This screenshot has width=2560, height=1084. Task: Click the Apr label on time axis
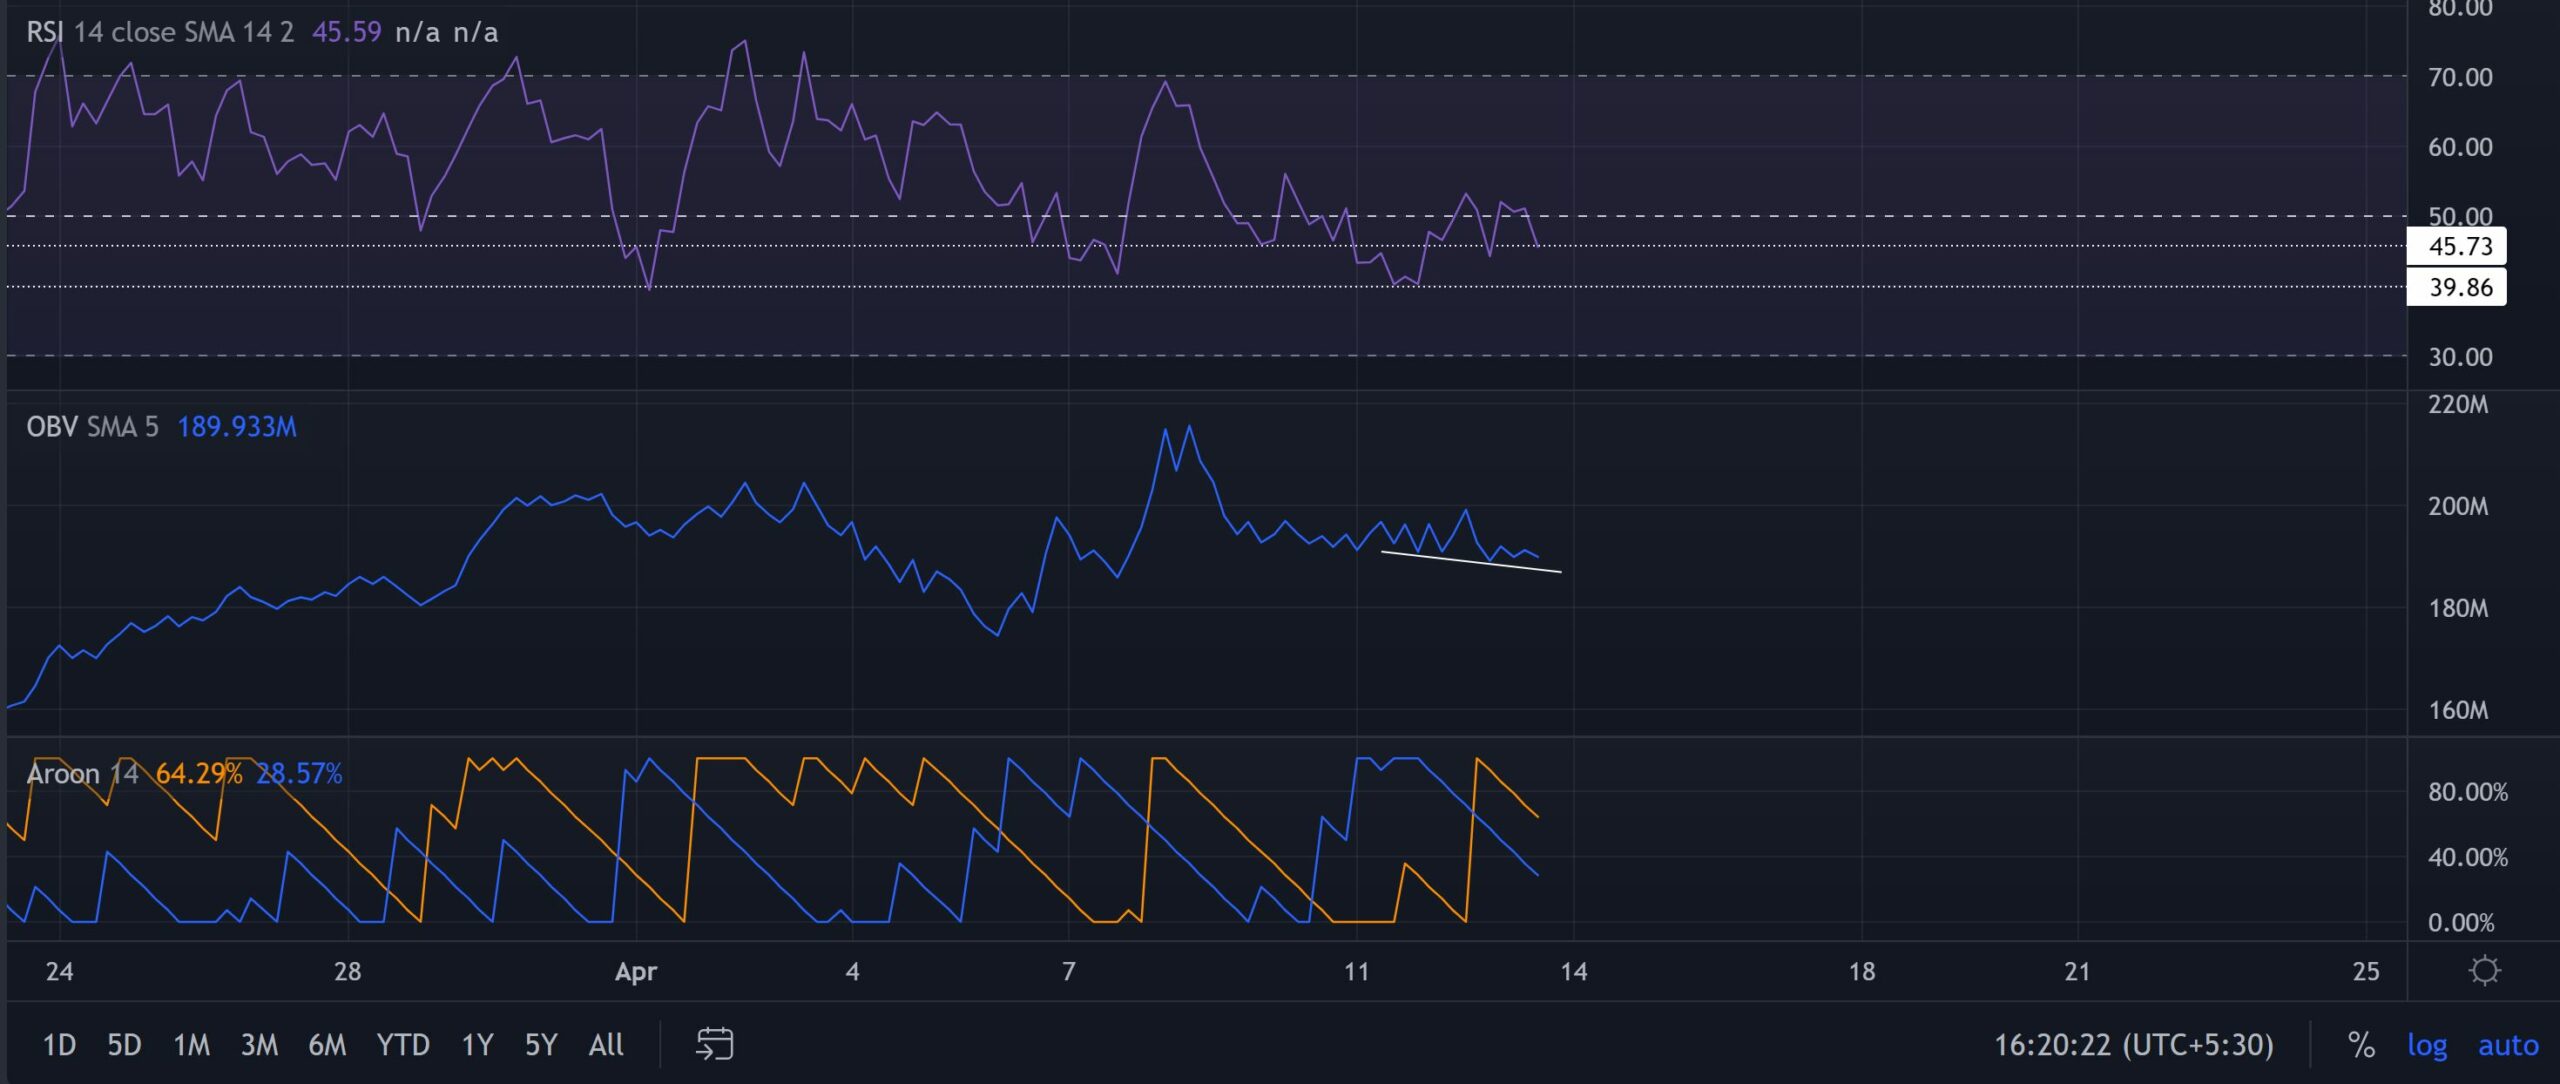pos(637,970)
